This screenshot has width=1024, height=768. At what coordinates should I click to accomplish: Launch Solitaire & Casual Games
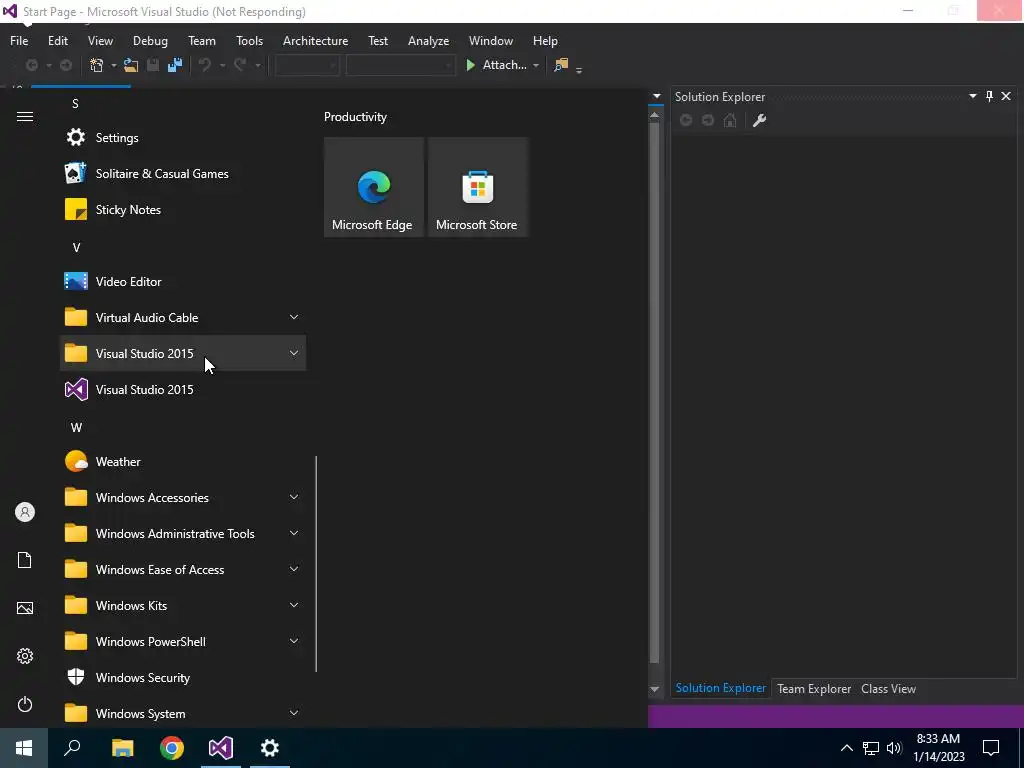pos(183,174)
